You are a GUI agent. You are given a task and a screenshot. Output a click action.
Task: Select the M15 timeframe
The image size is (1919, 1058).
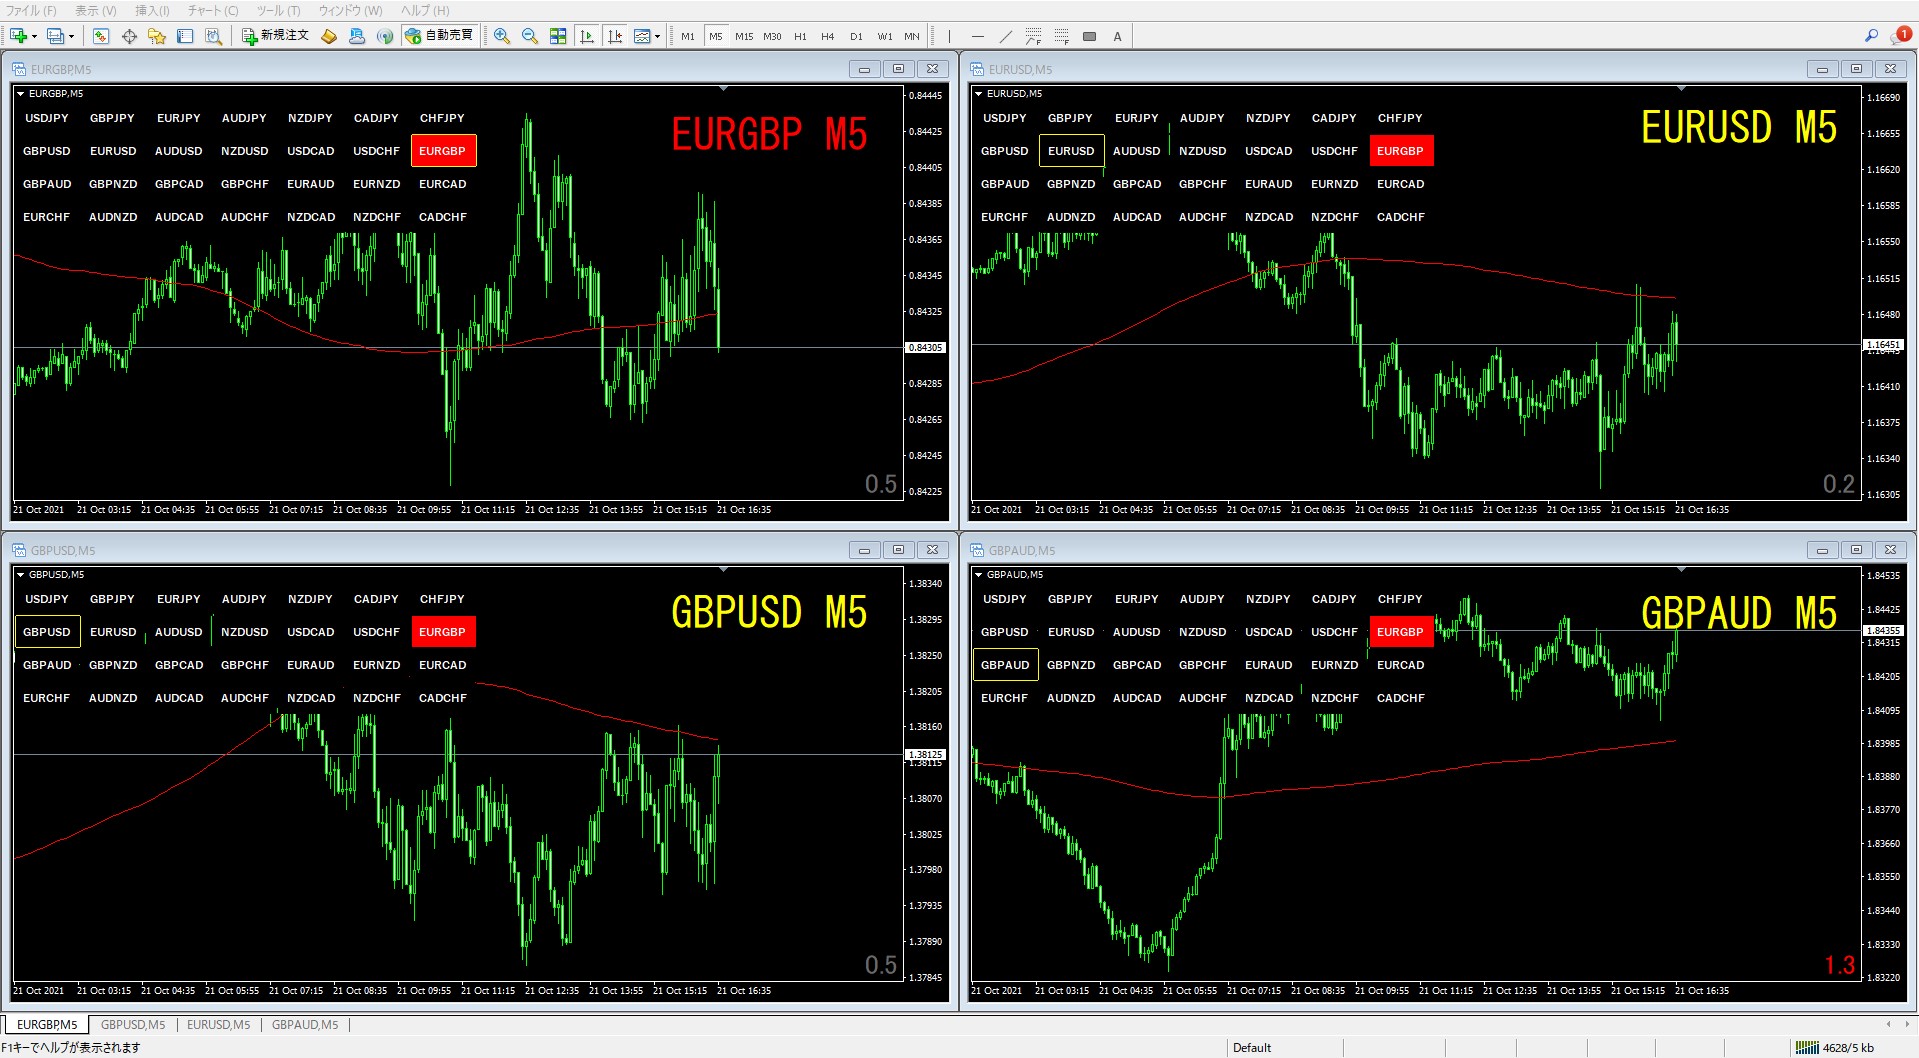744,37
